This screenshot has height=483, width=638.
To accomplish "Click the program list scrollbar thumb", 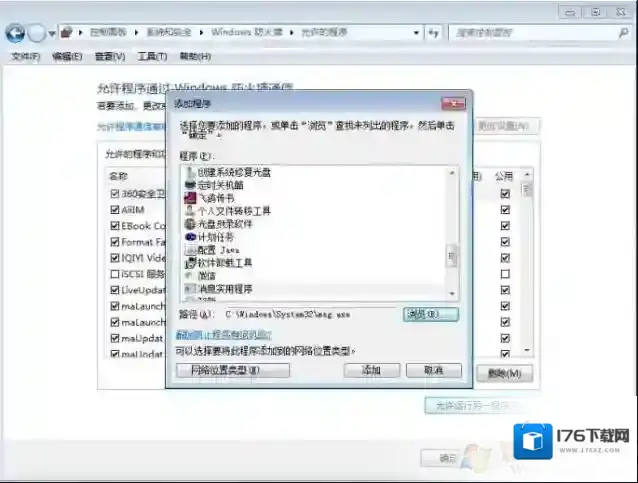I will 452,256.
